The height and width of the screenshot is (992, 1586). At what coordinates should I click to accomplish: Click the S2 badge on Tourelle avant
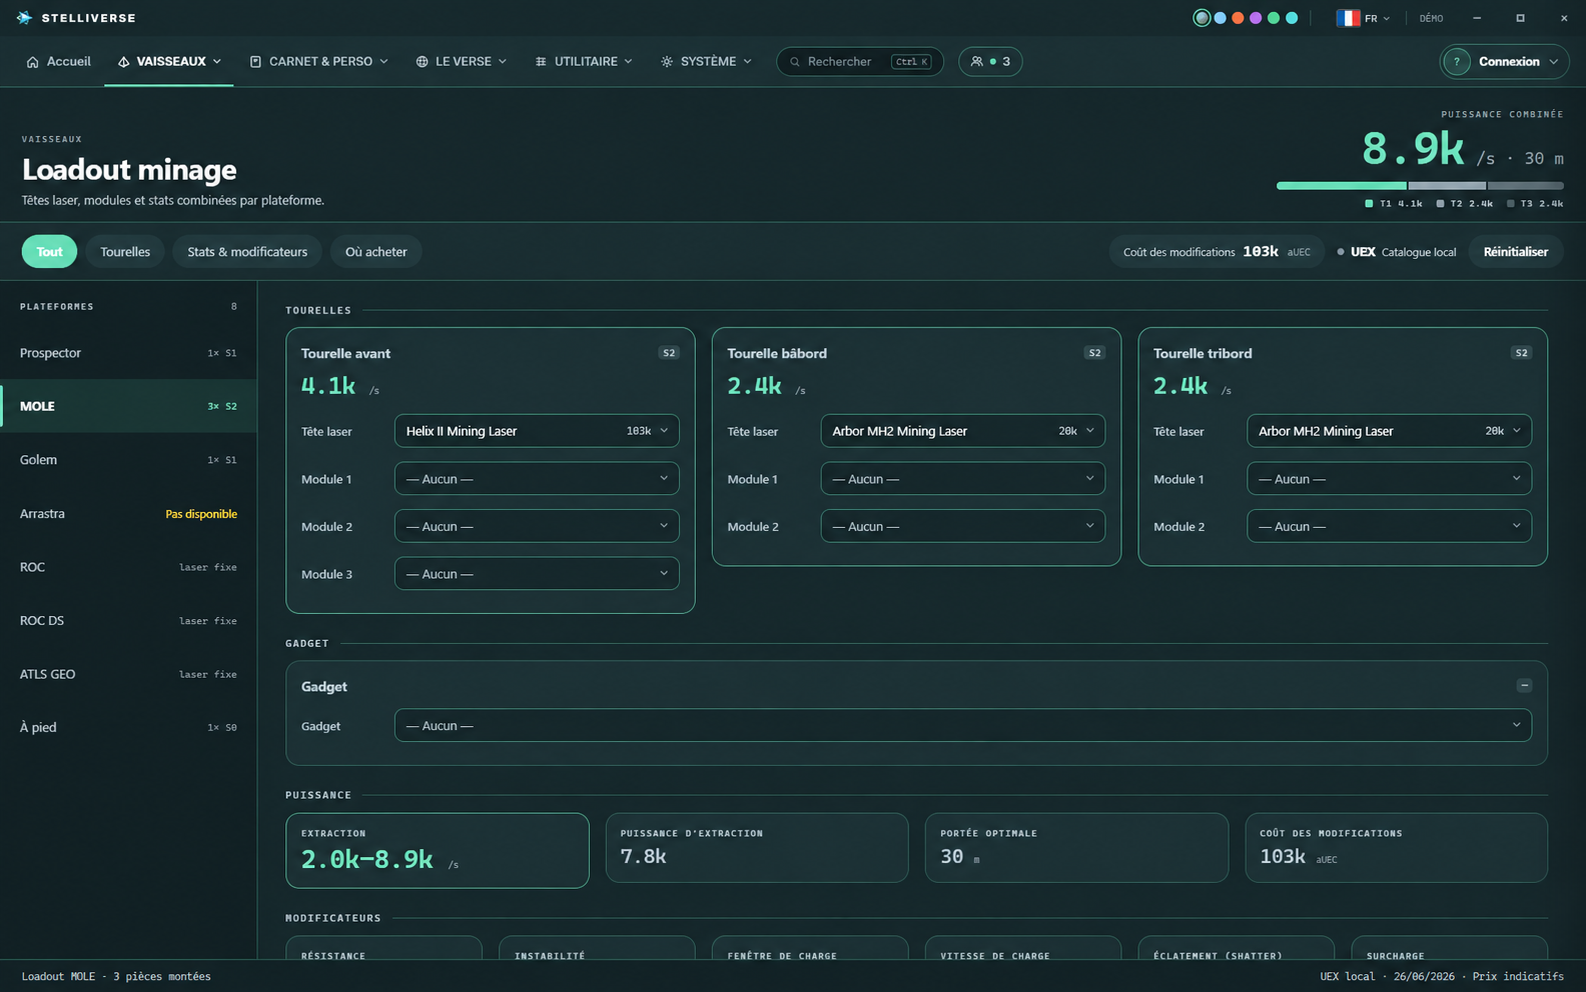[x=669, y=353]
